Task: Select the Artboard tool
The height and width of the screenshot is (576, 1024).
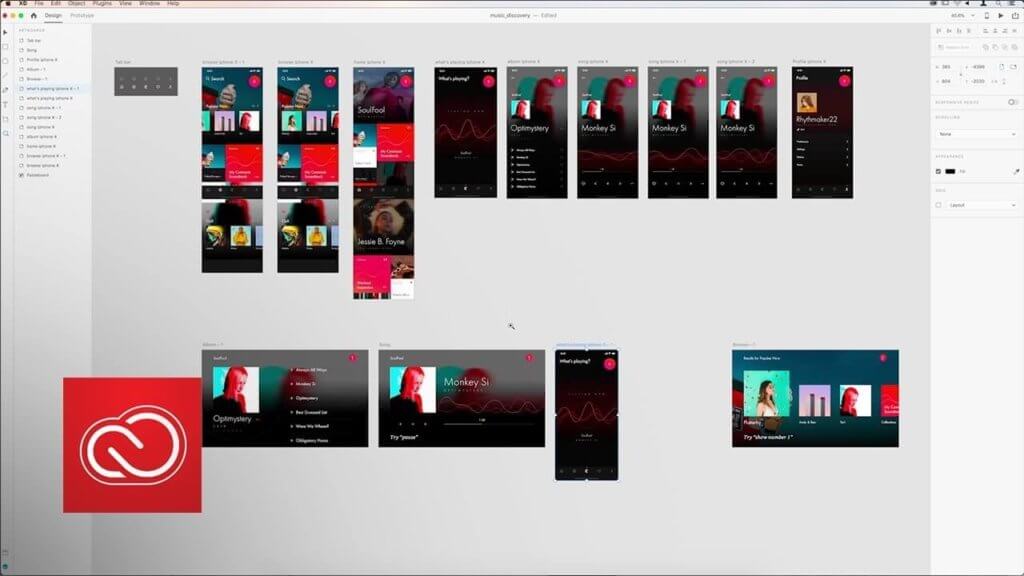Action: [5, 119]
